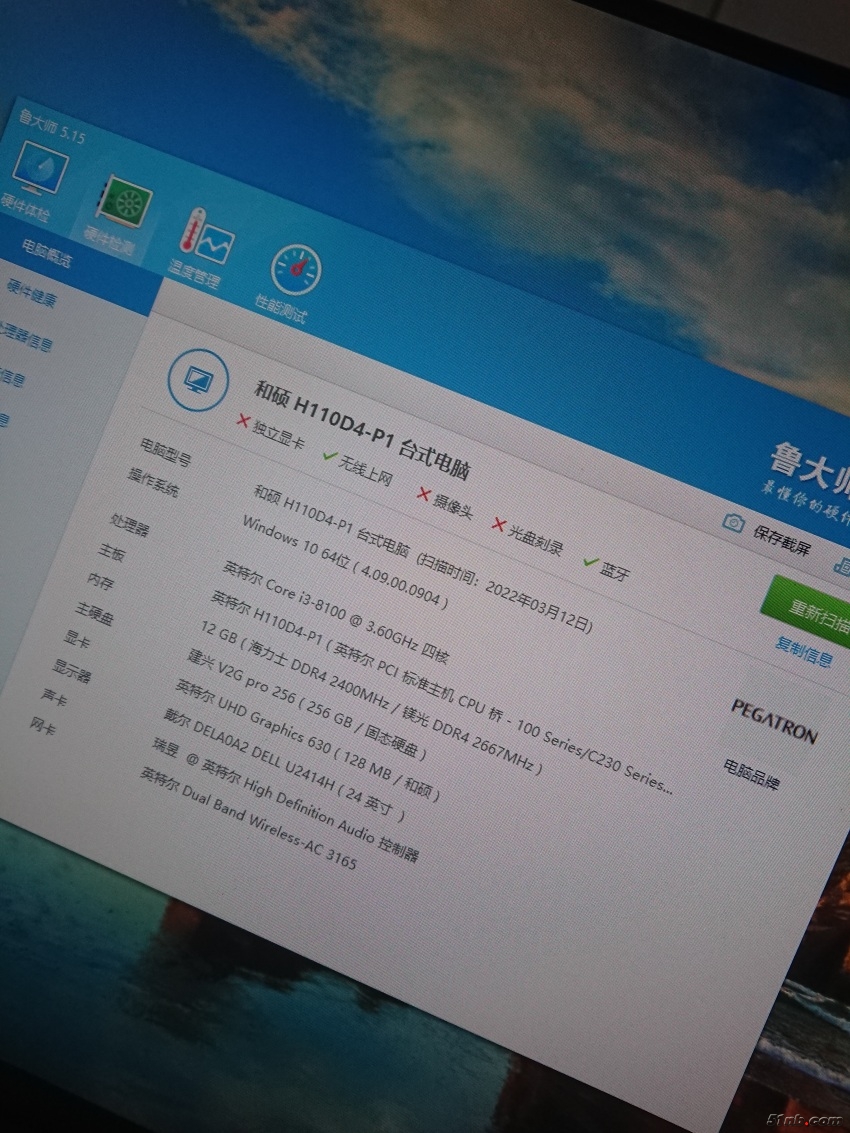Select 硬件健康 sidebar item

point(32,292)
